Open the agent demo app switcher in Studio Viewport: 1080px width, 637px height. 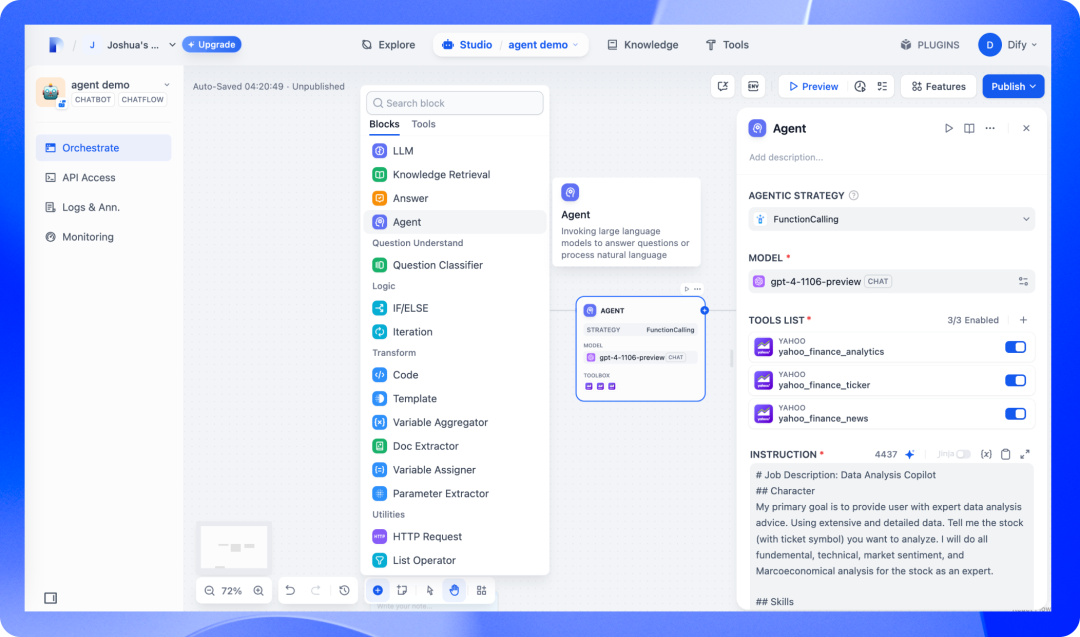[x=543, y=45]
